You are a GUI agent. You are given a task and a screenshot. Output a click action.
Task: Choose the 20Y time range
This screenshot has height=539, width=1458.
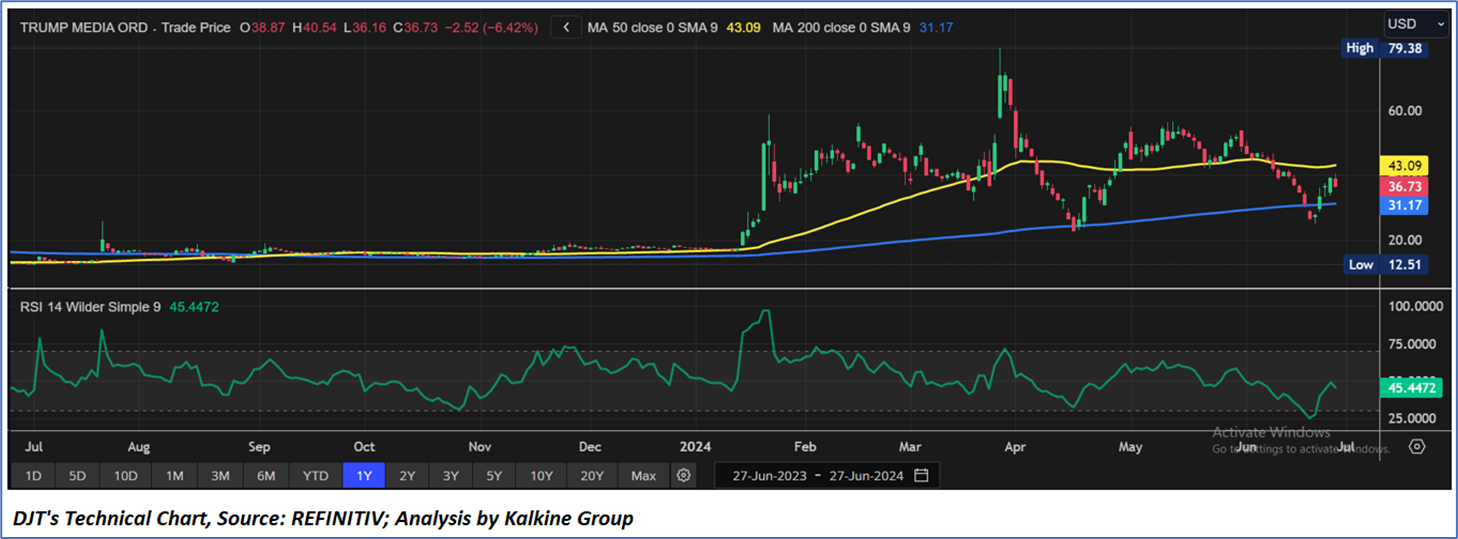click(x=592, y=475)
